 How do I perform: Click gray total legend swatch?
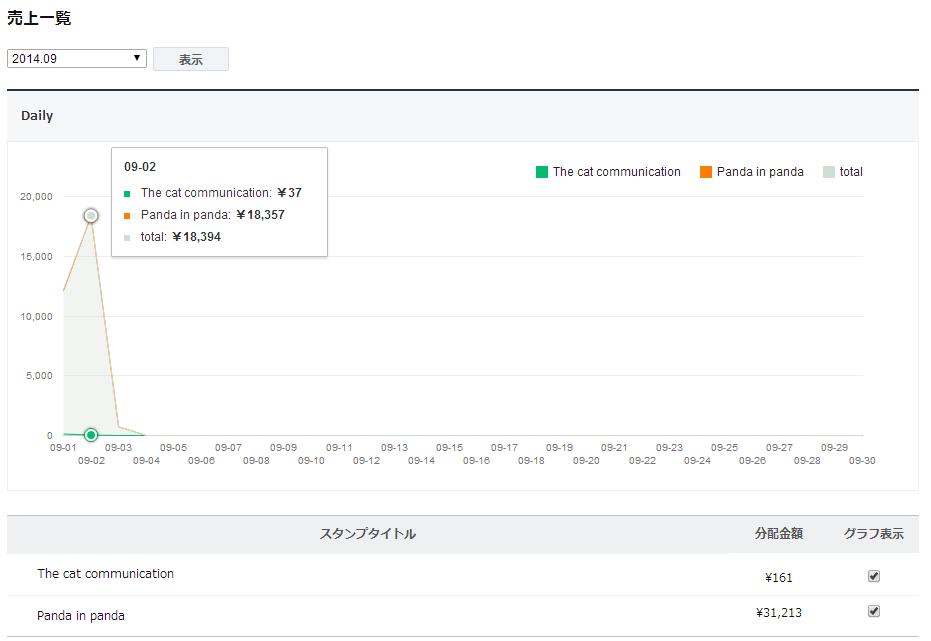pos(829,172)
